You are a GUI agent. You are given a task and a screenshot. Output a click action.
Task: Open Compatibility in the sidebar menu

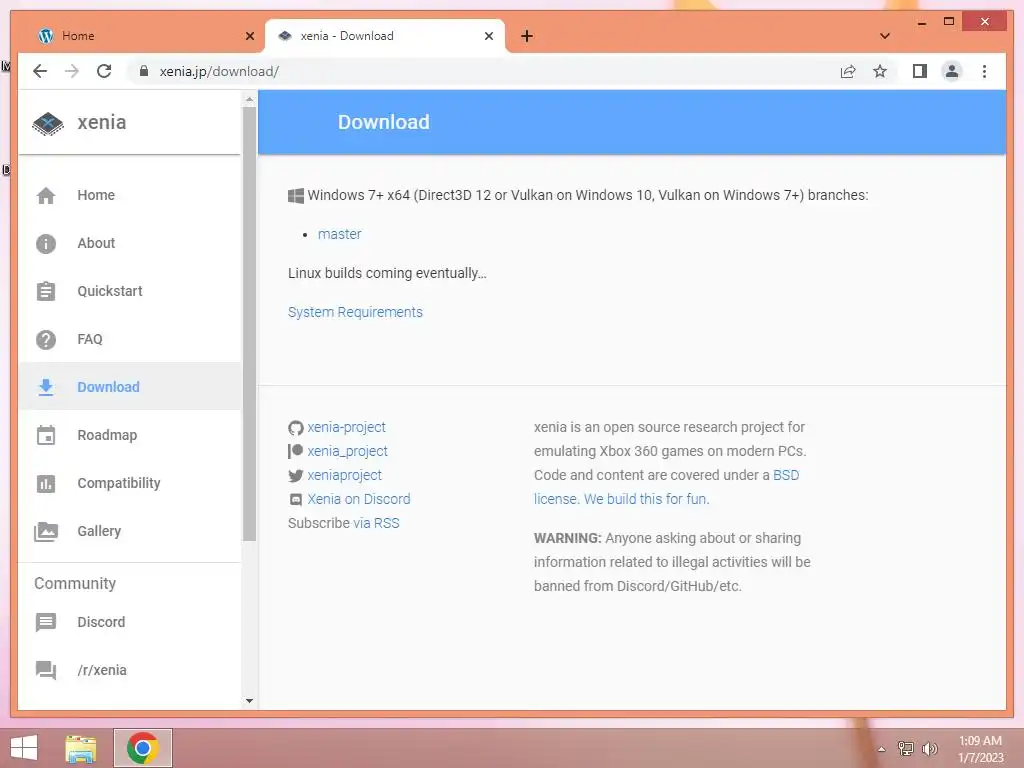(130, 484)
